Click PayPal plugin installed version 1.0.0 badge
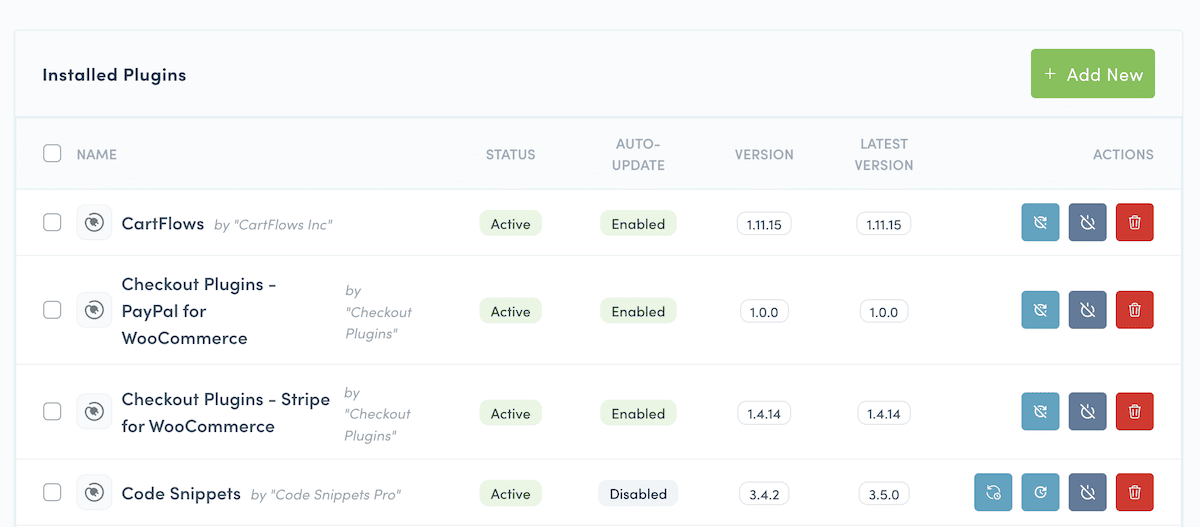 pyautogui.click(x=764, y=311)
